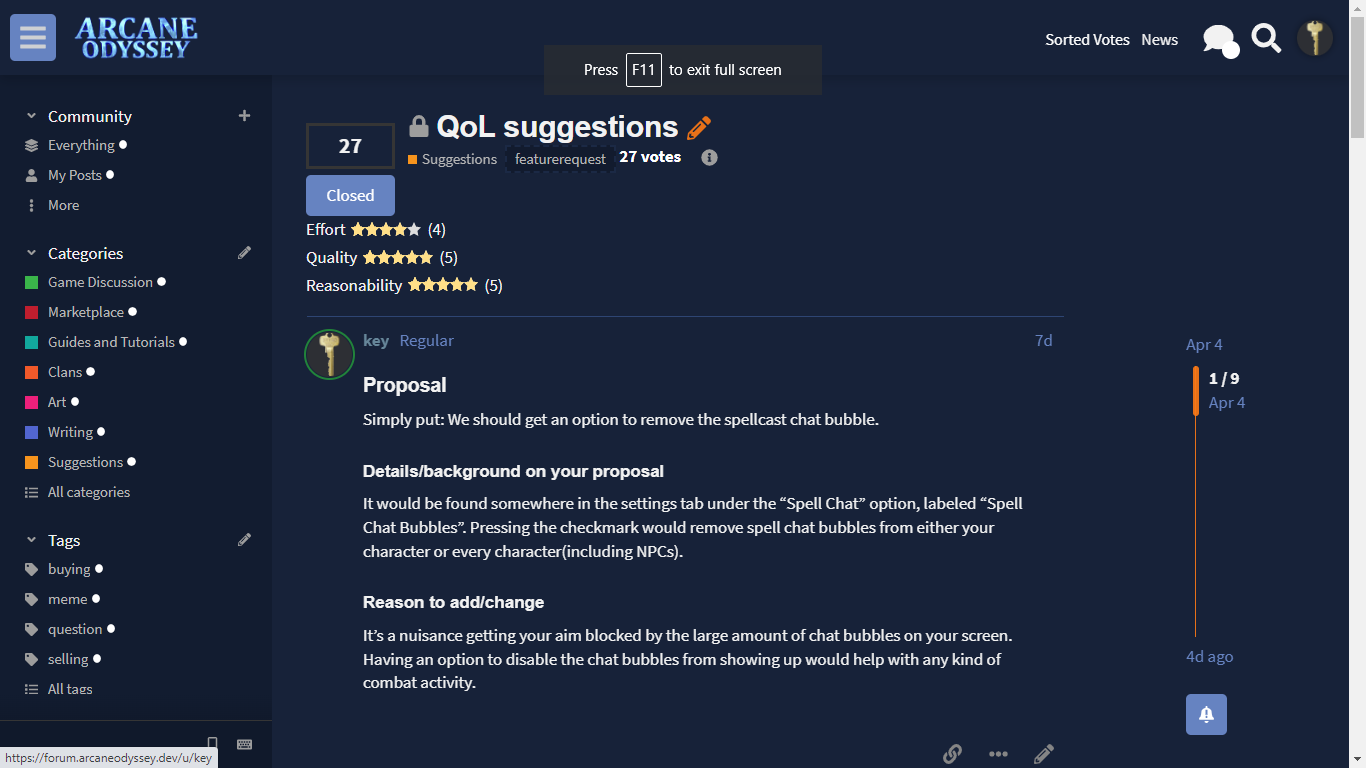Screen dimensions: 1366x768
Task: Collapse the Tags sidebar section
Action: (x=31, y=540)
